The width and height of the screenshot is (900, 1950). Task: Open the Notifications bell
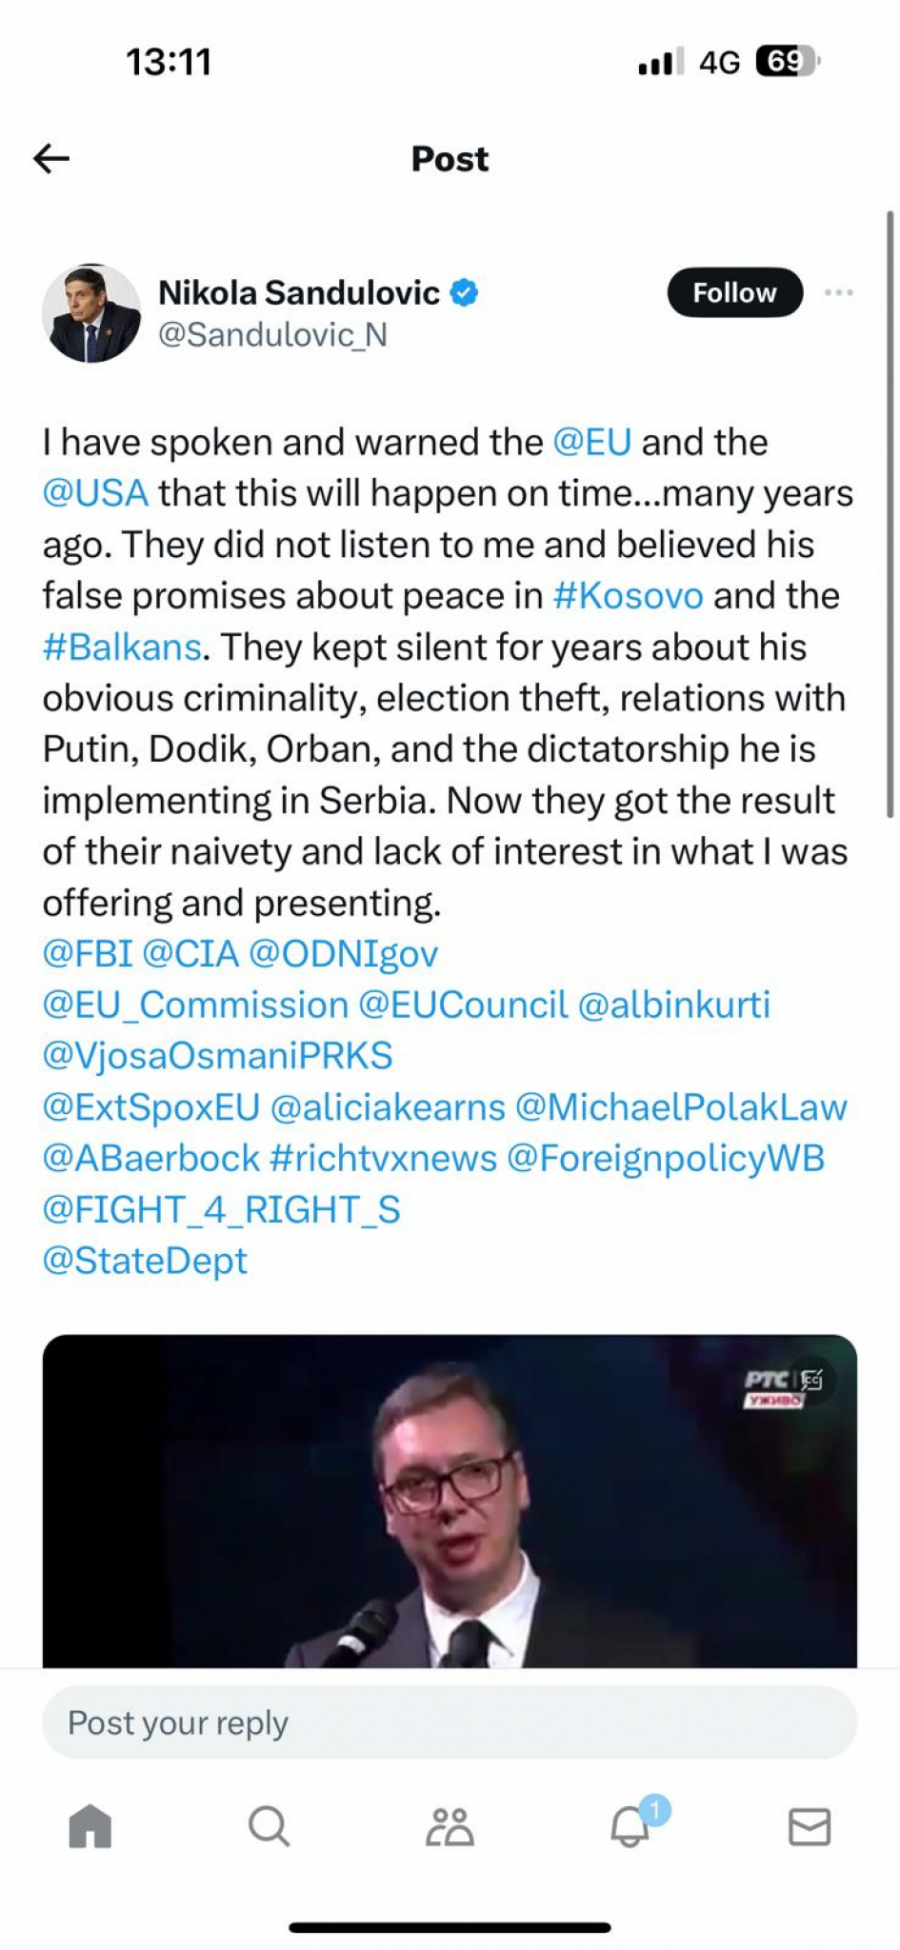(631, 1826)
